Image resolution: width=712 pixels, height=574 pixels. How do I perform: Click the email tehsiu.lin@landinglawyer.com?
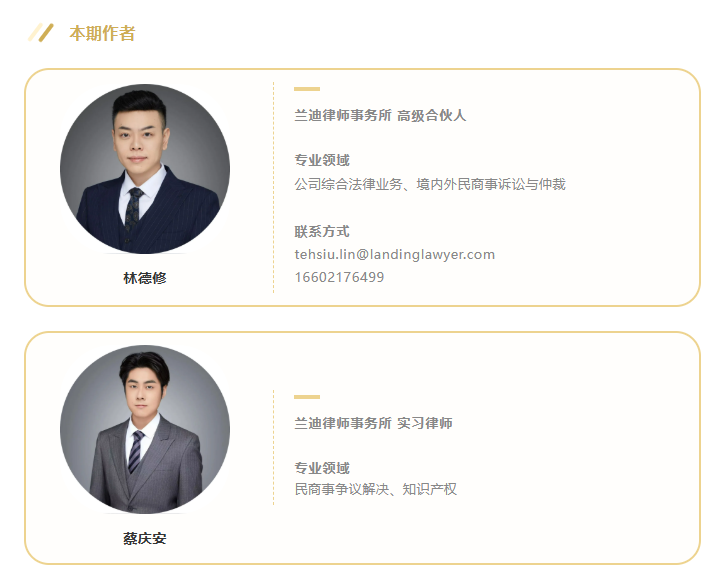coord(395,254)
